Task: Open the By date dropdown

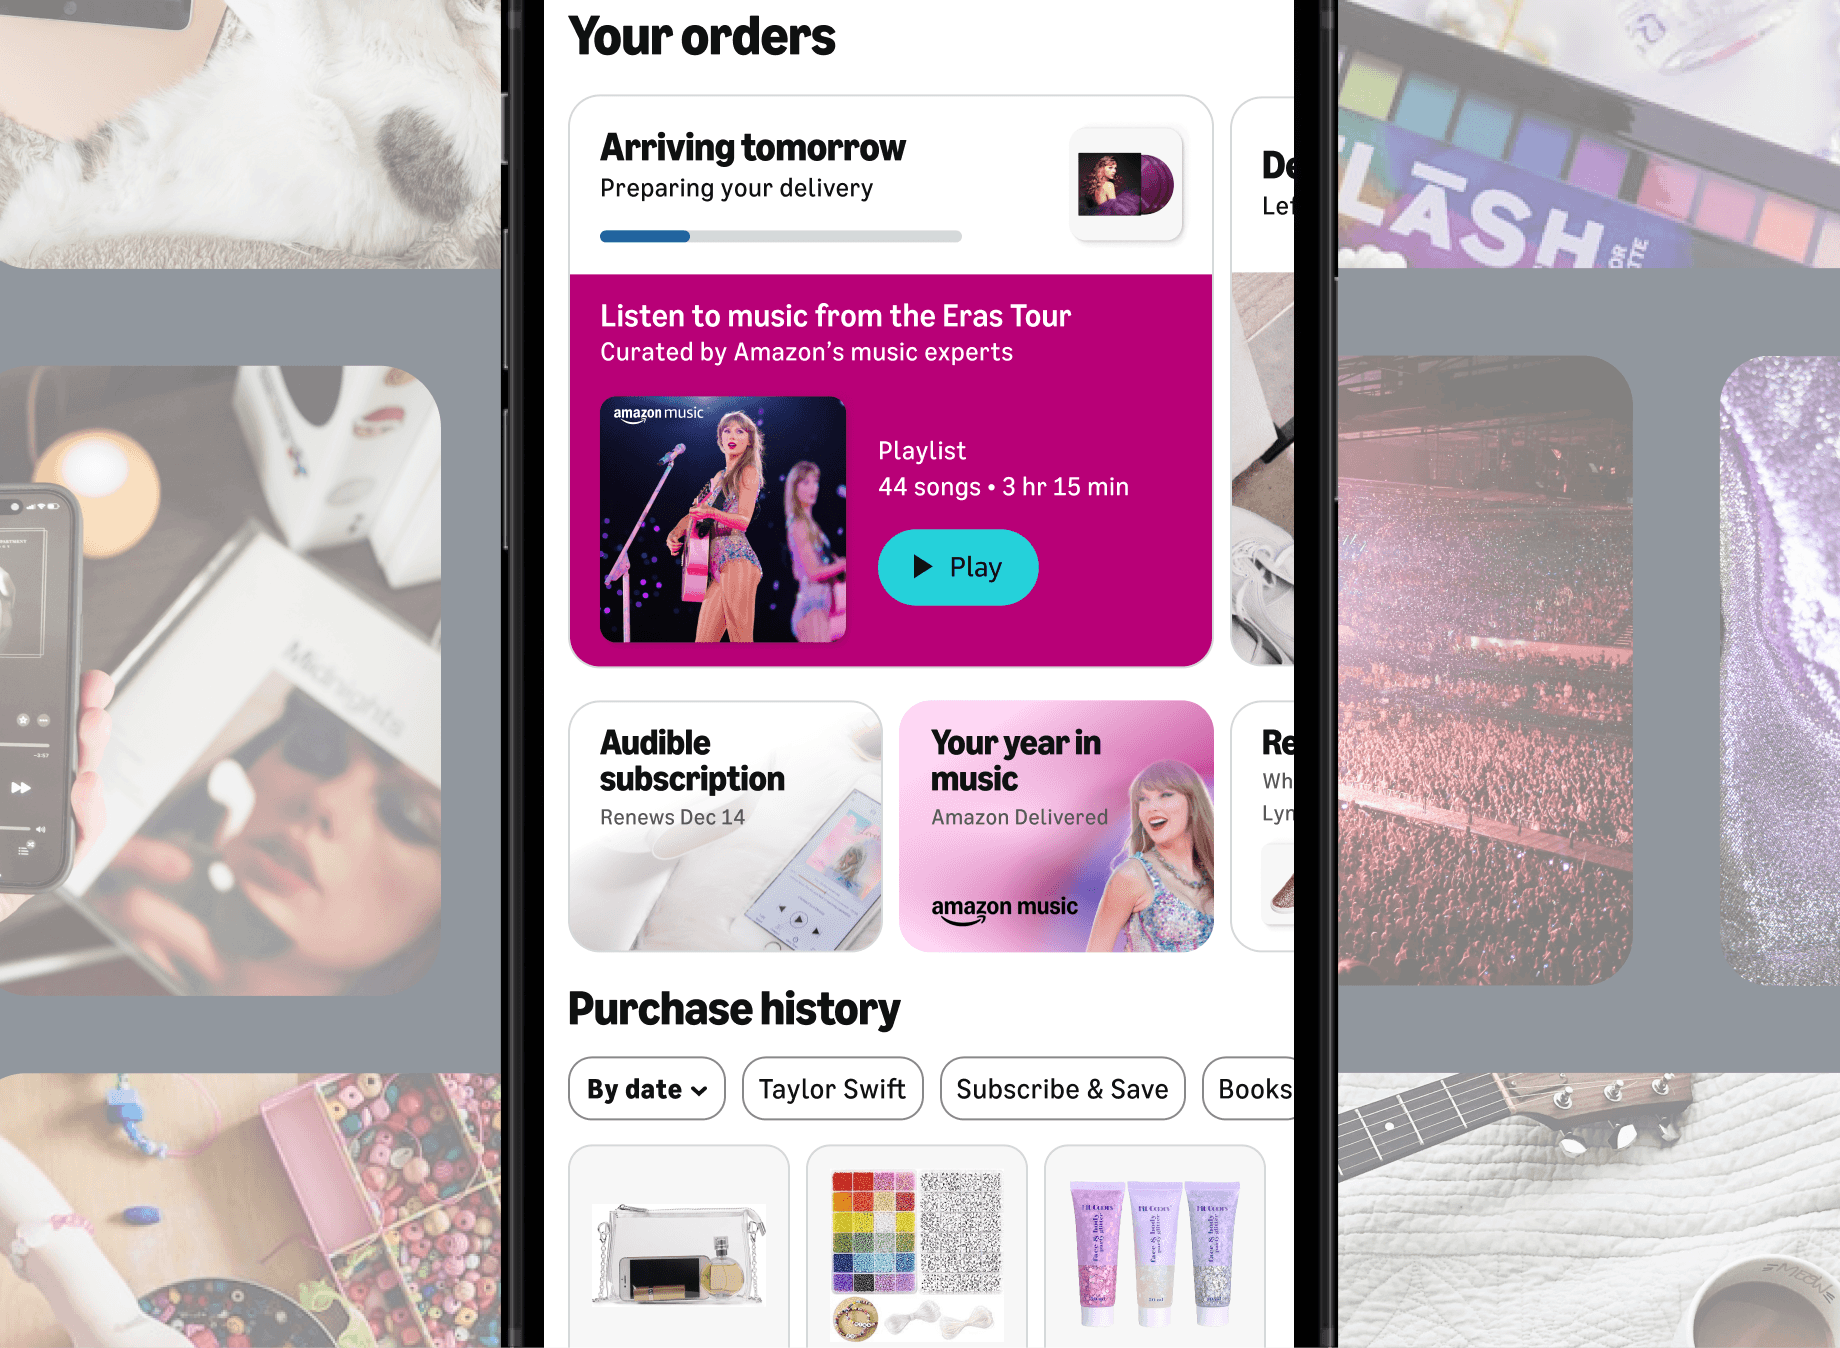Action: 647,1089
